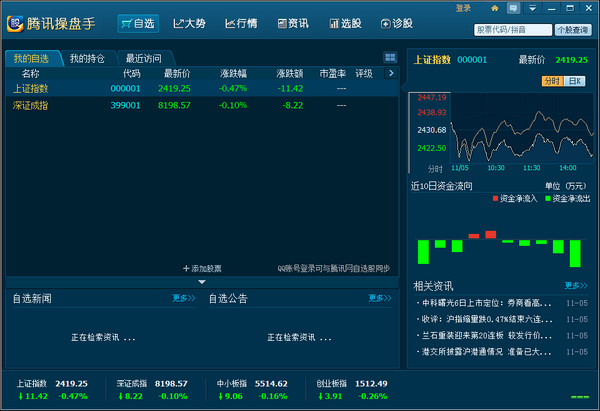Open the 资讯 news section
This screenshot has height=411, width=600.
293,24
